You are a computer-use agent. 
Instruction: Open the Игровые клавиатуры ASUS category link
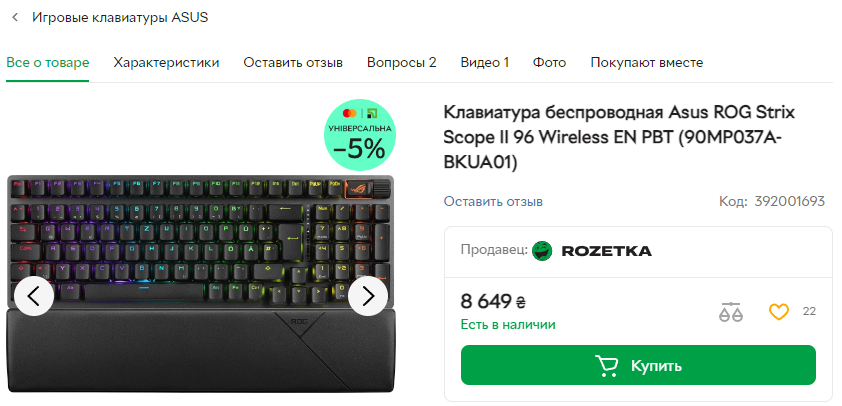pos(120,18)
